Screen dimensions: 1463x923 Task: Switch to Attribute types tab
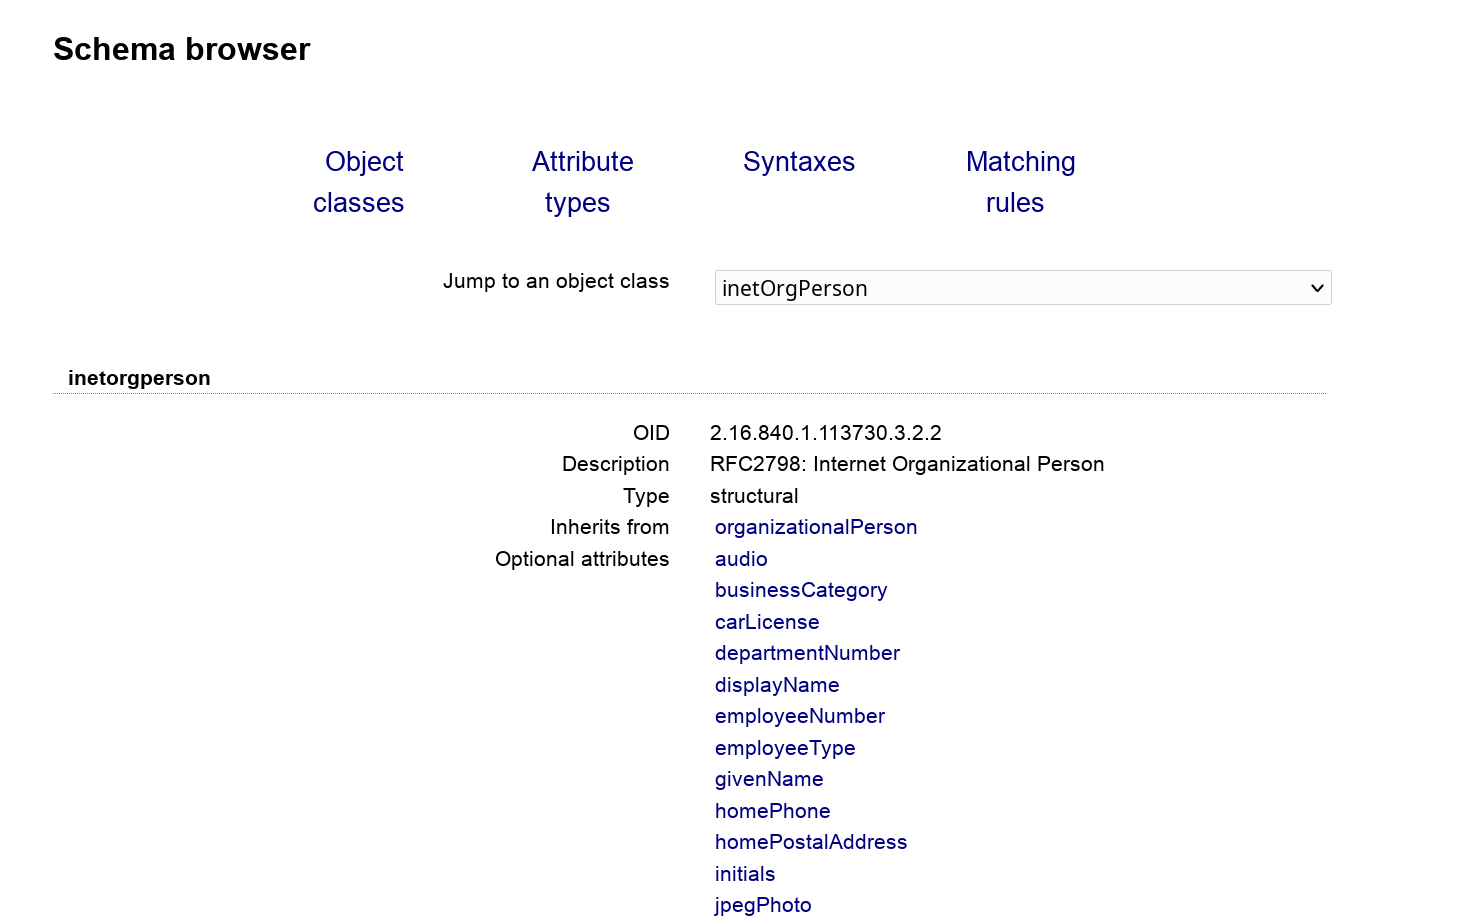point(581,182)
